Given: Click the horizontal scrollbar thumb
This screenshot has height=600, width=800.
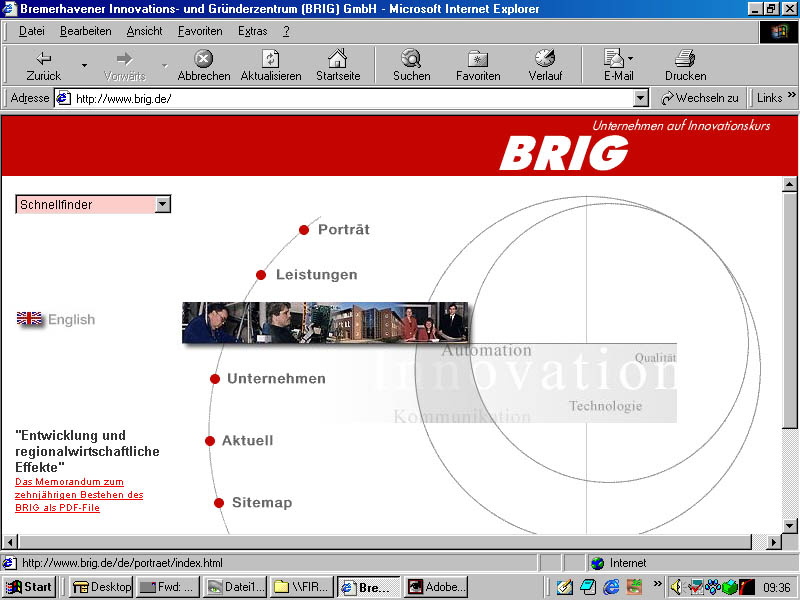Looking at the screenshot, I should coord(385,542).
